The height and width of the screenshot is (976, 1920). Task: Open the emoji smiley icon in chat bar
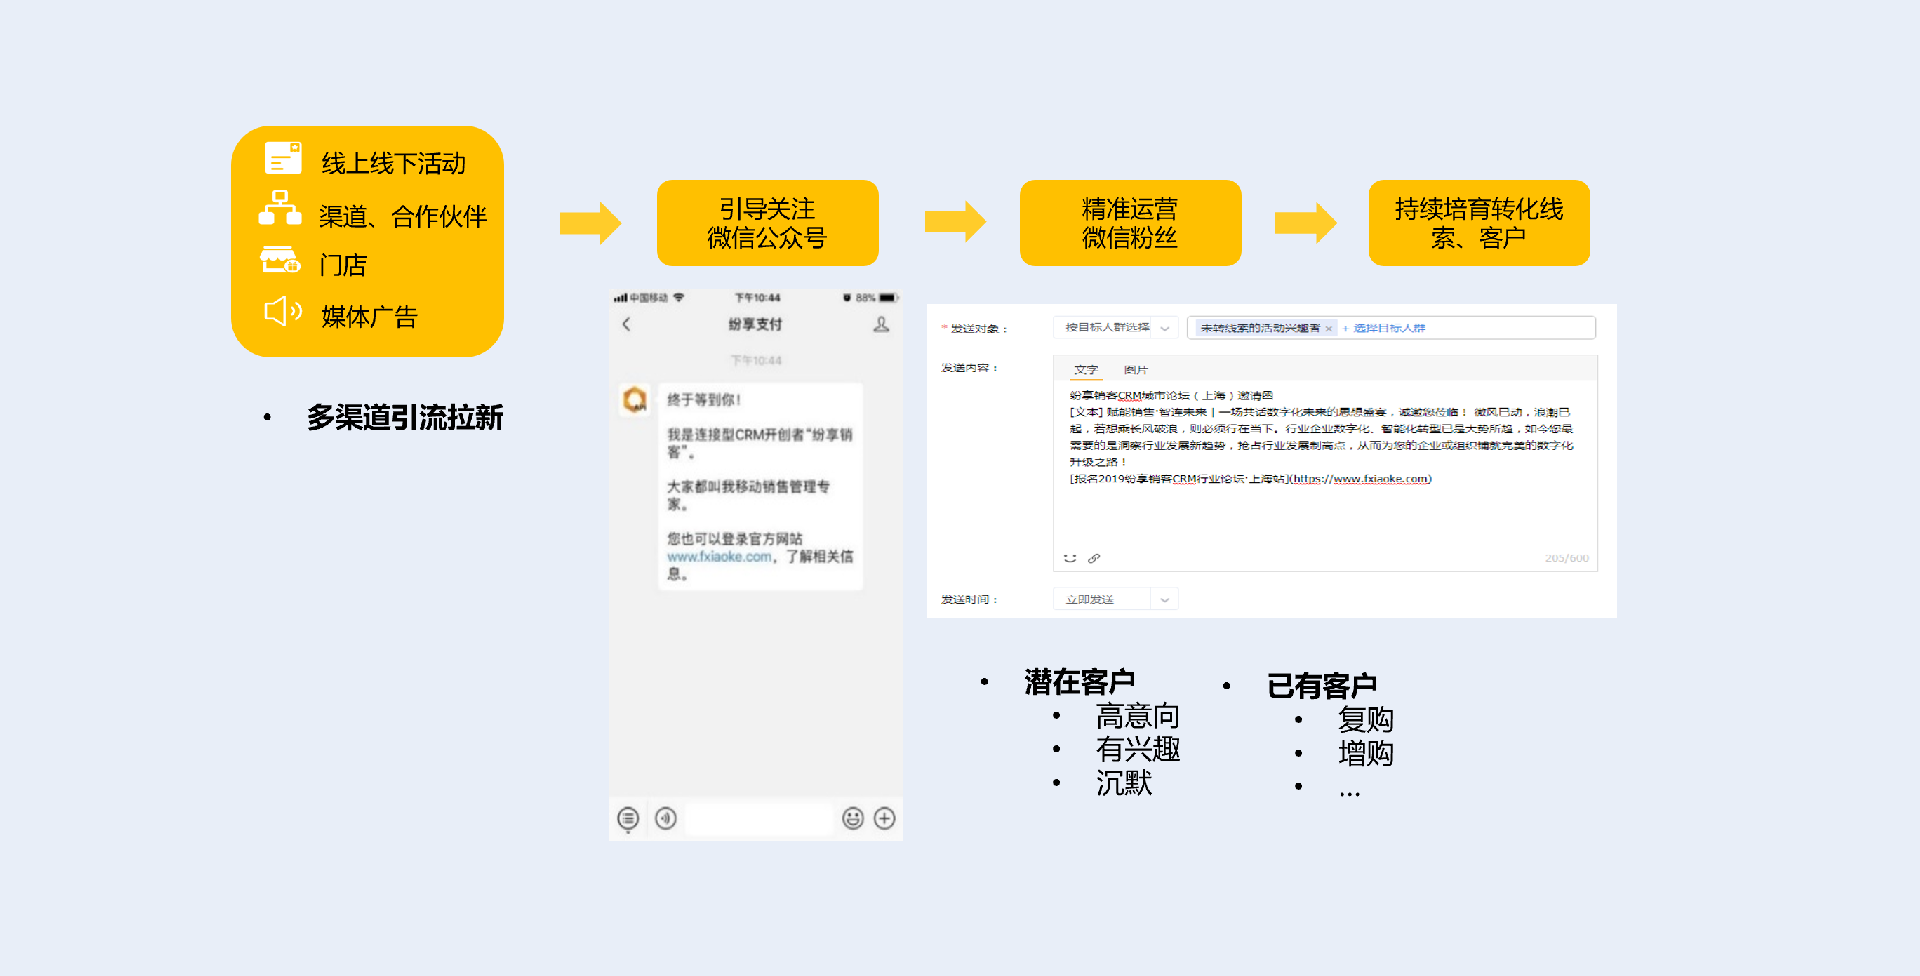pyautogui.click(x=853, y=819)
